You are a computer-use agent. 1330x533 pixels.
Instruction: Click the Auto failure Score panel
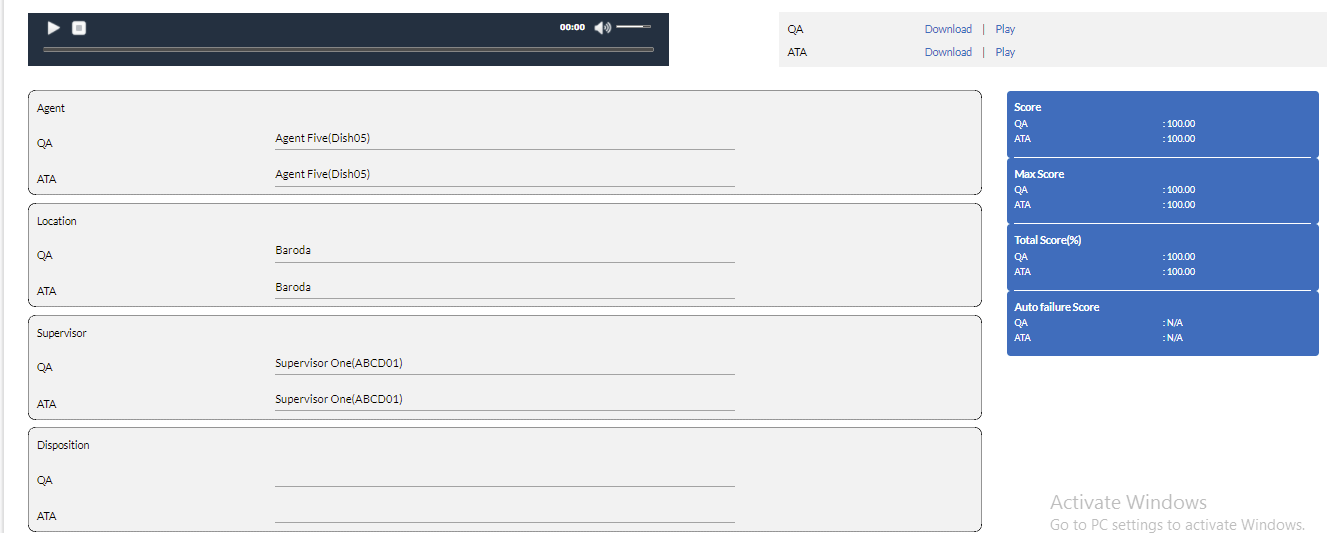coord(1163,323)
